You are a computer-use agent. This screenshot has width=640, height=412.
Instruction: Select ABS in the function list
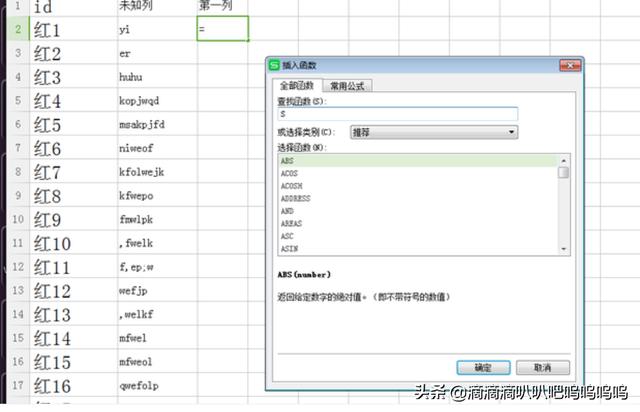tap(418, 161)
